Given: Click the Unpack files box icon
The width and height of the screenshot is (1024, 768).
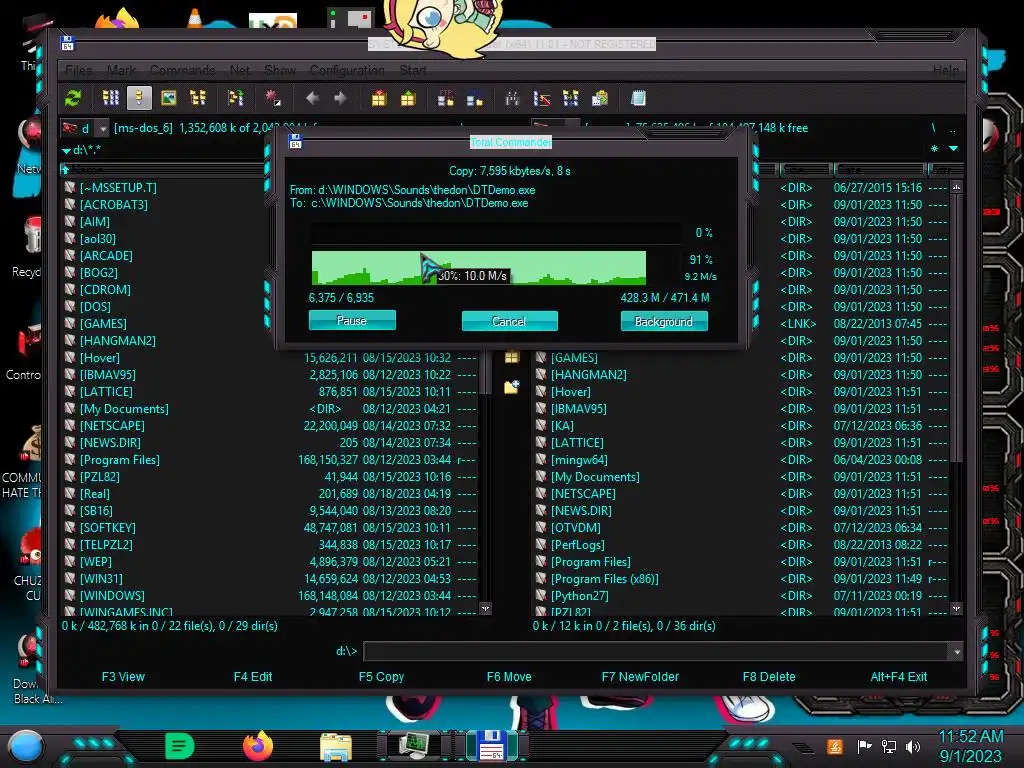Looking at the screenshot, I should [408, 99].
